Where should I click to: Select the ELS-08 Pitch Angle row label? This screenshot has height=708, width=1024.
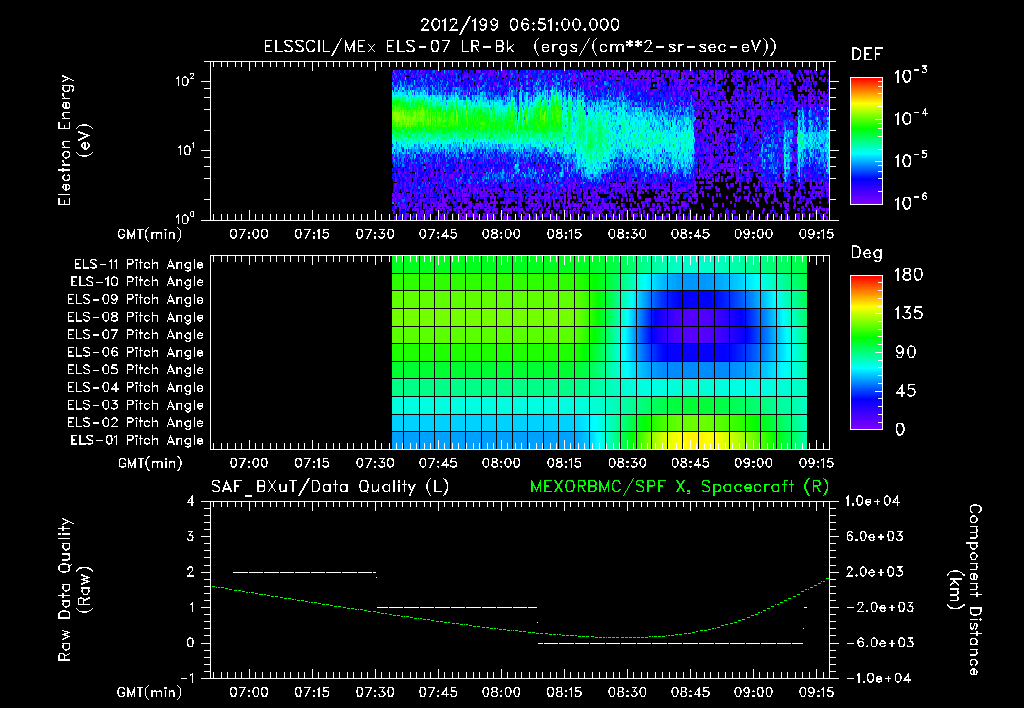coord(136,317)
